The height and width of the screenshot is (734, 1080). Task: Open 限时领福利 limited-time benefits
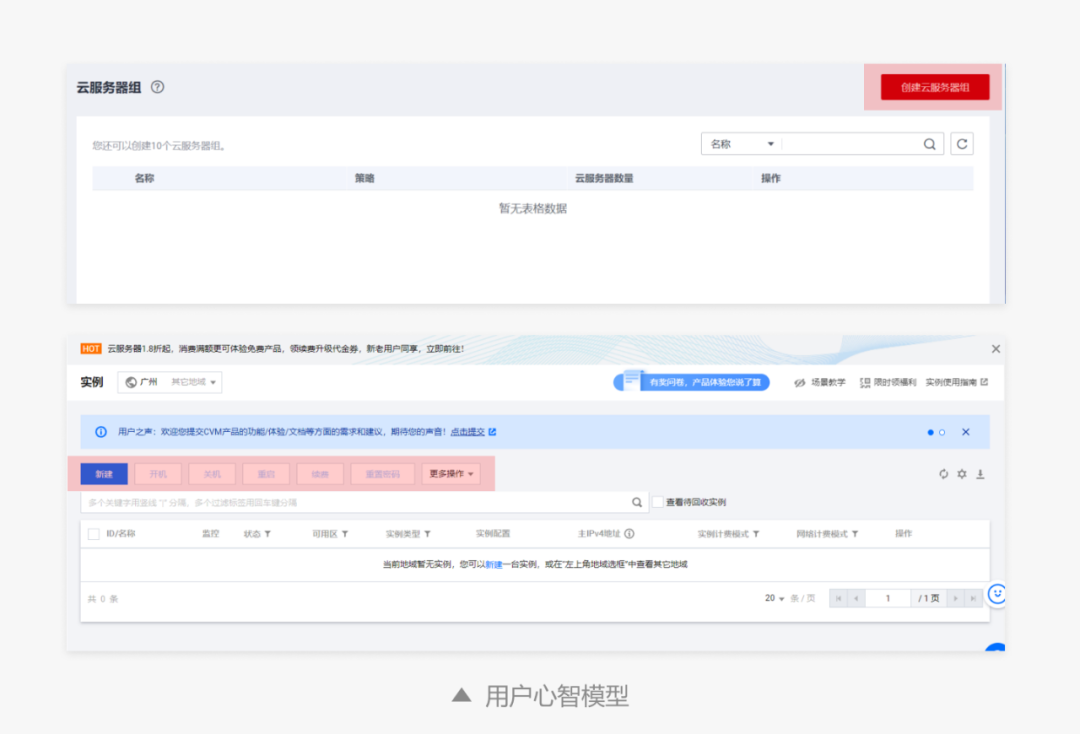click(888, 382)
